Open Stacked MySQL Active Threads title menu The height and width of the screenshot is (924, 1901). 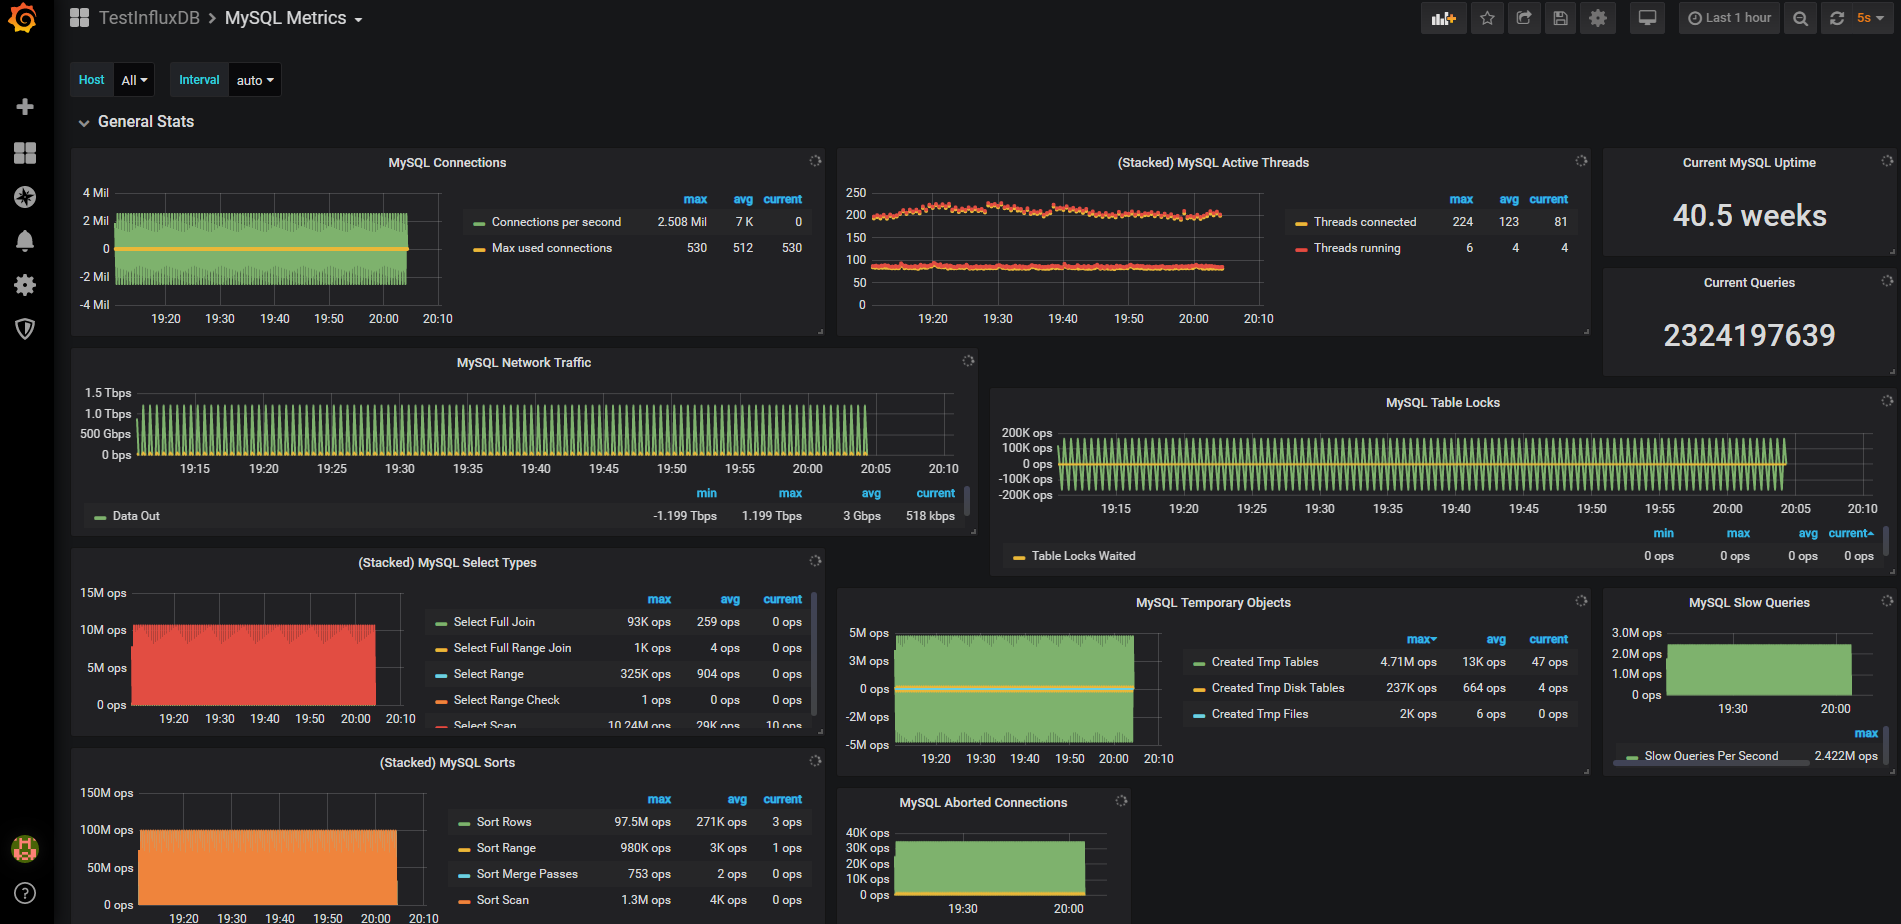tap(1213, 163)
